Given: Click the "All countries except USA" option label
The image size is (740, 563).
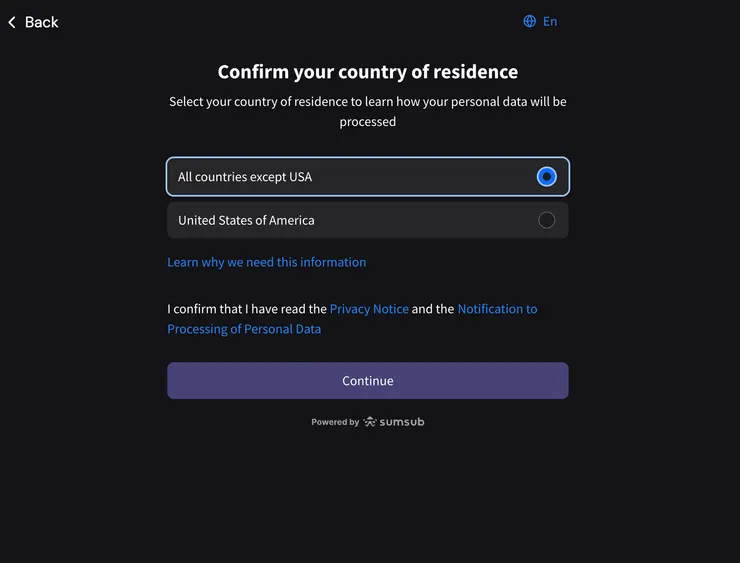Looking at the screenshot, I should (245, 177).
